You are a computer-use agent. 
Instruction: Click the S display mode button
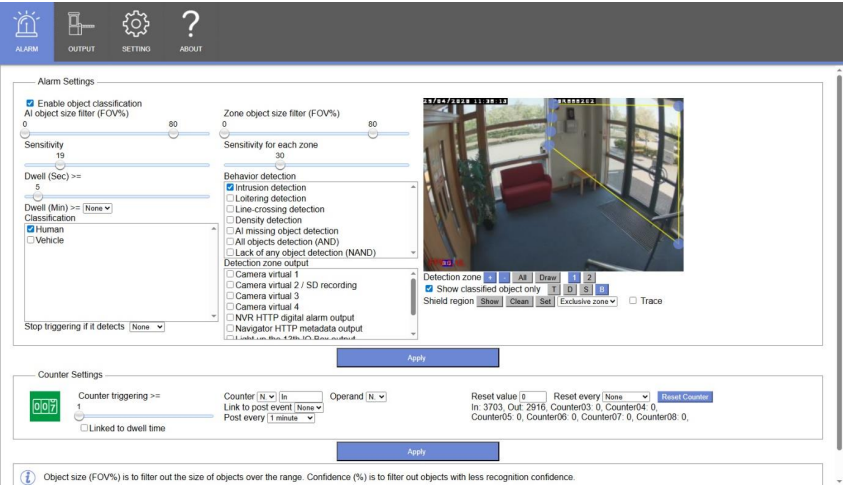pyautogui.click(x=585, y=290)
